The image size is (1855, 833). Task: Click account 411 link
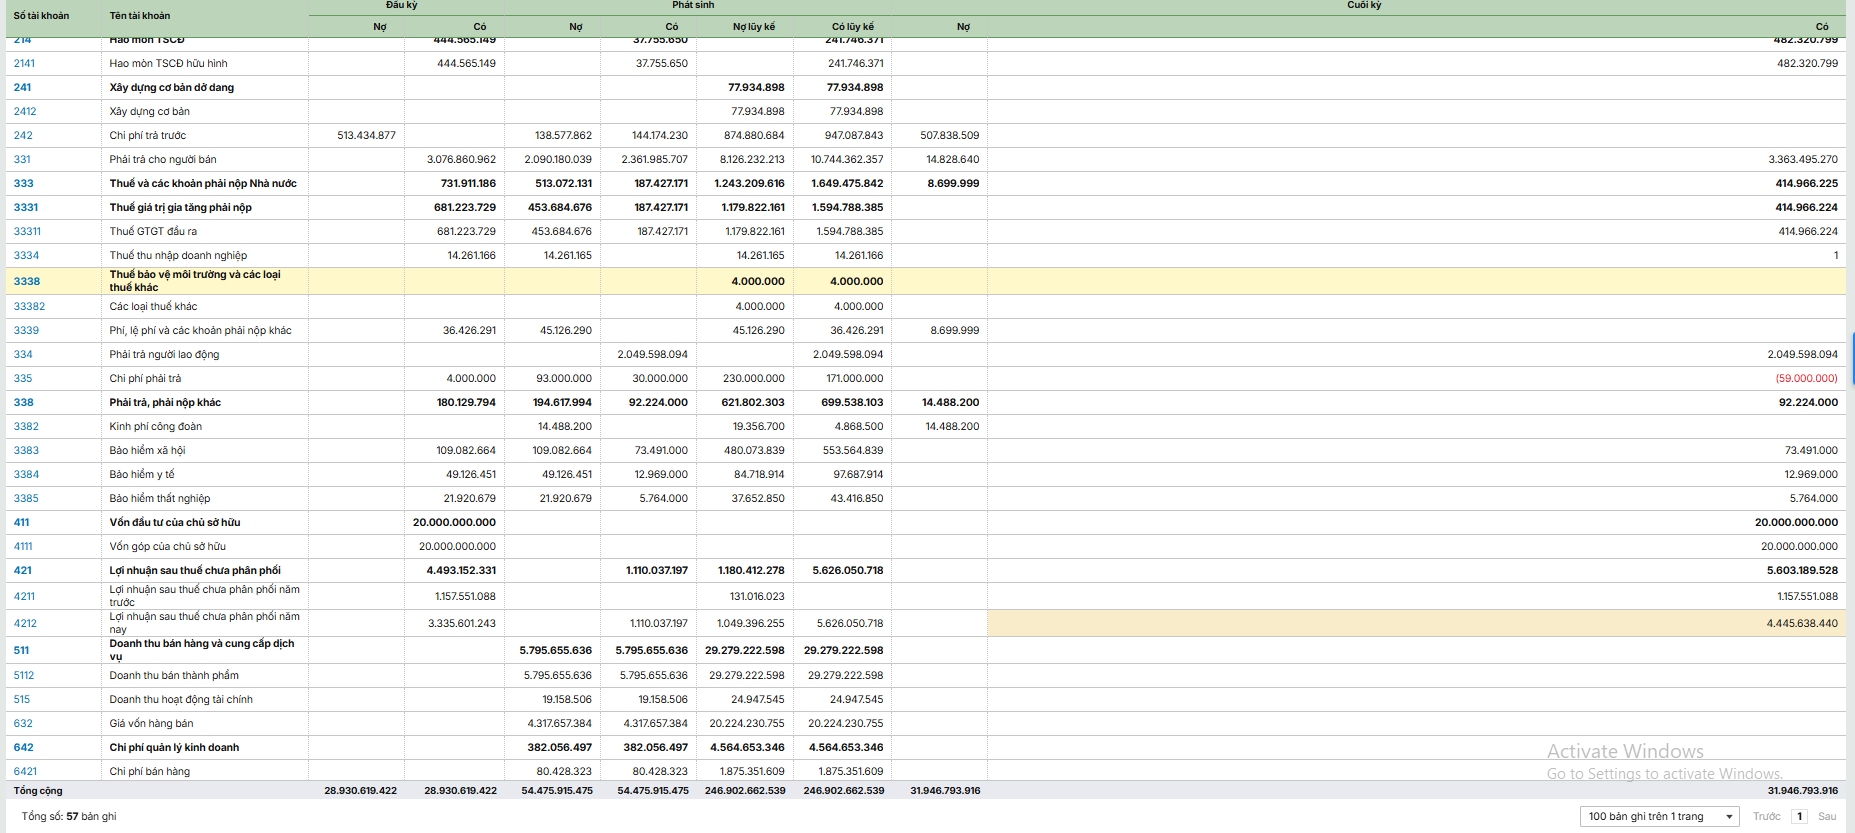21,523
